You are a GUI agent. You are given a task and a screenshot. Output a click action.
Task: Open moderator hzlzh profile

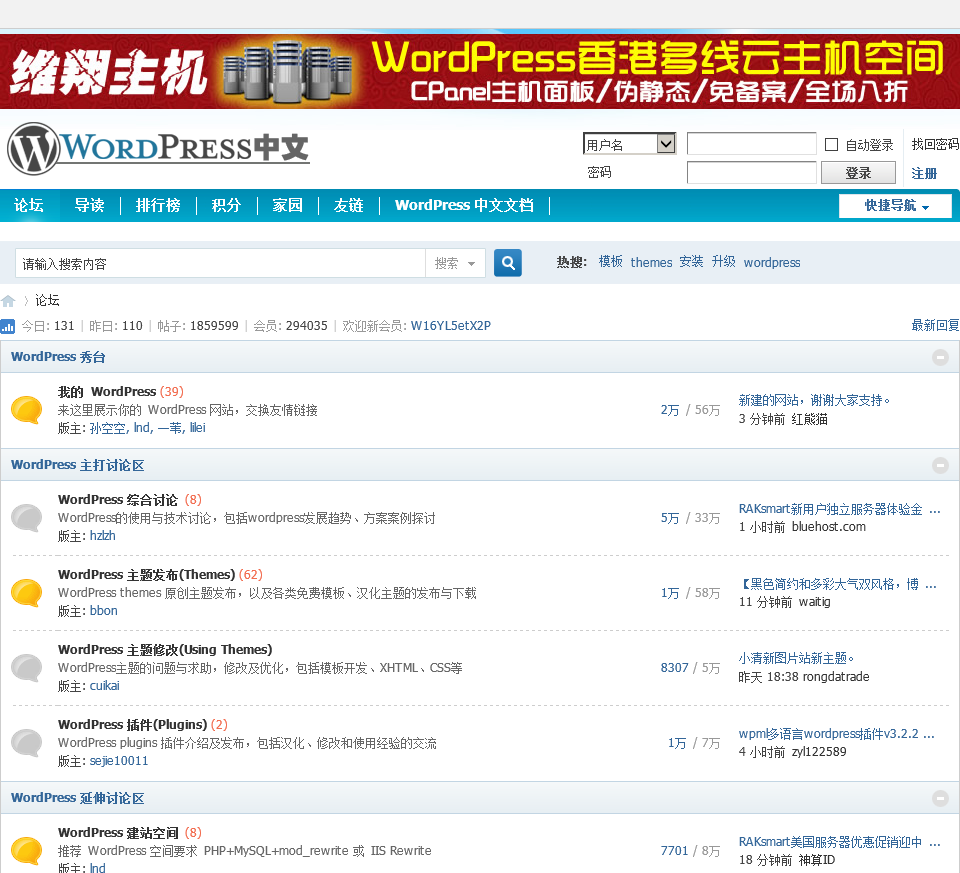[x=103, y=536]
